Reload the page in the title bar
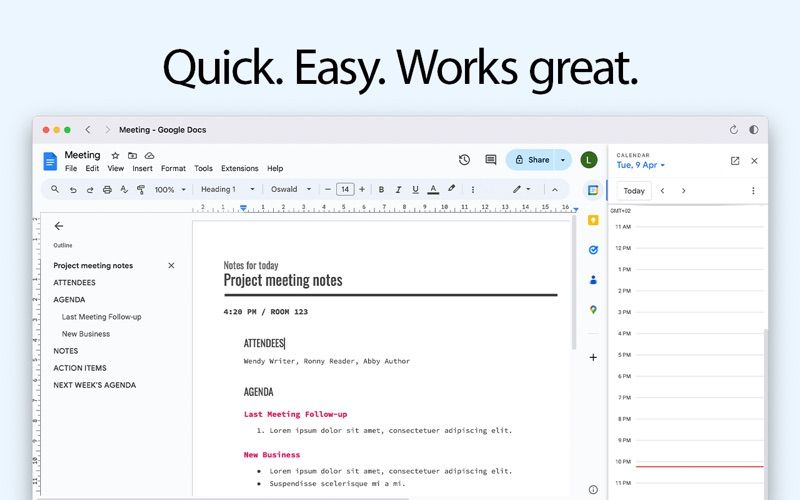This screenshot has width=800, height=500. 733,130
